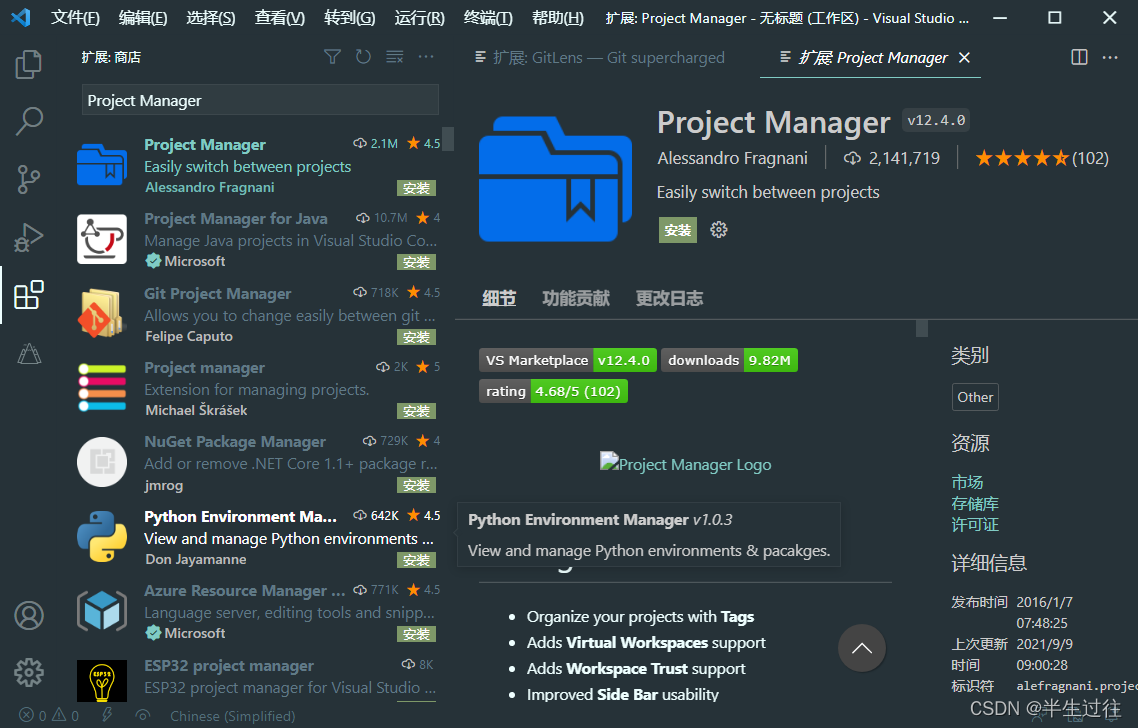Install Python Environment Manager extension

click(416, 560)
